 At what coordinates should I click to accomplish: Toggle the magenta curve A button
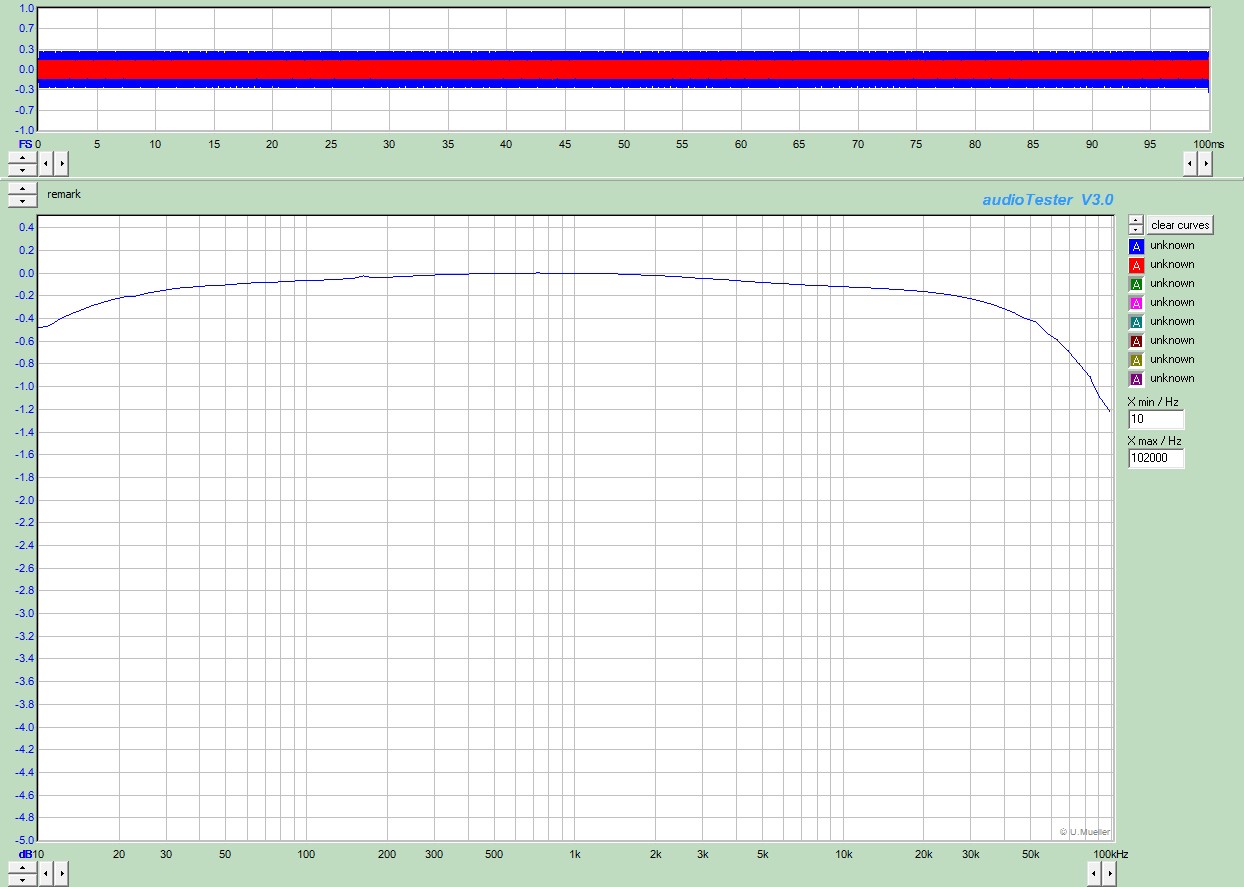[x=1136, y=303]
